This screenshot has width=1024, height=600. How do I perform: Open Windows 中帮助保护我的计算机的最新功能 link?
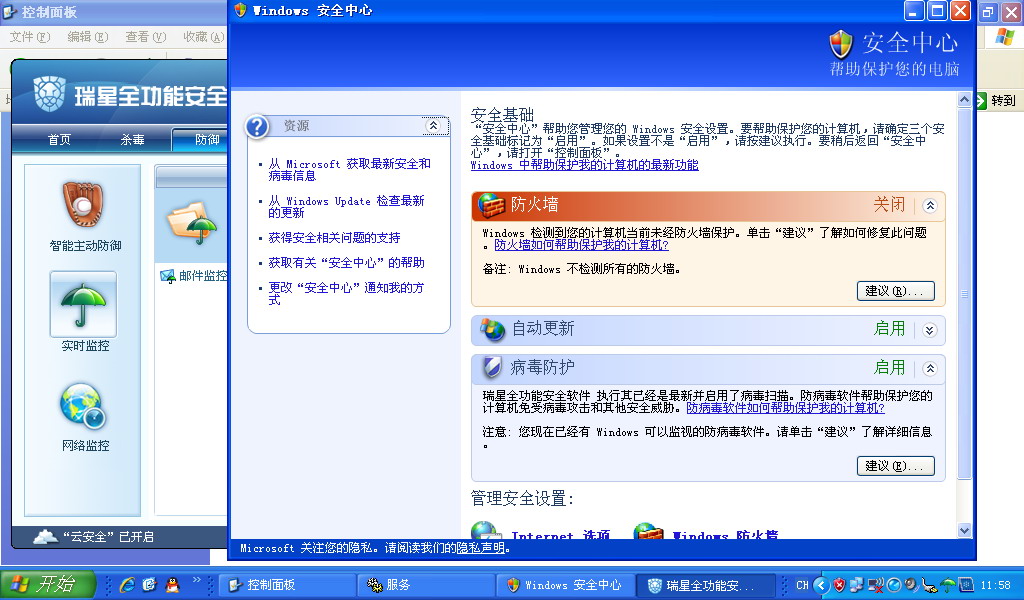pos(584,165)
